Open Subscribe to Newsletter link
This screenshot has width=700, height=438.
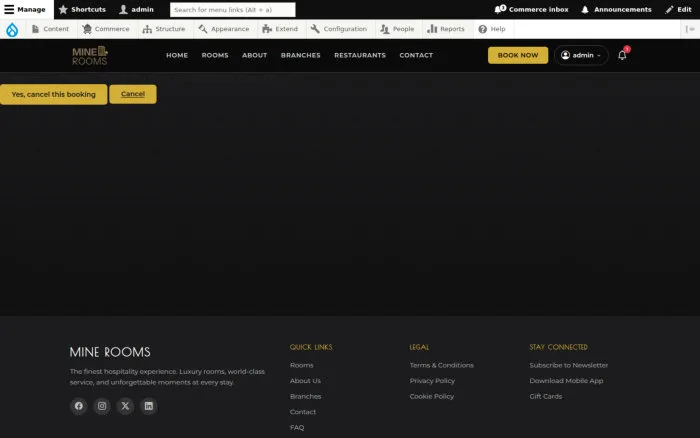point(569,365)
